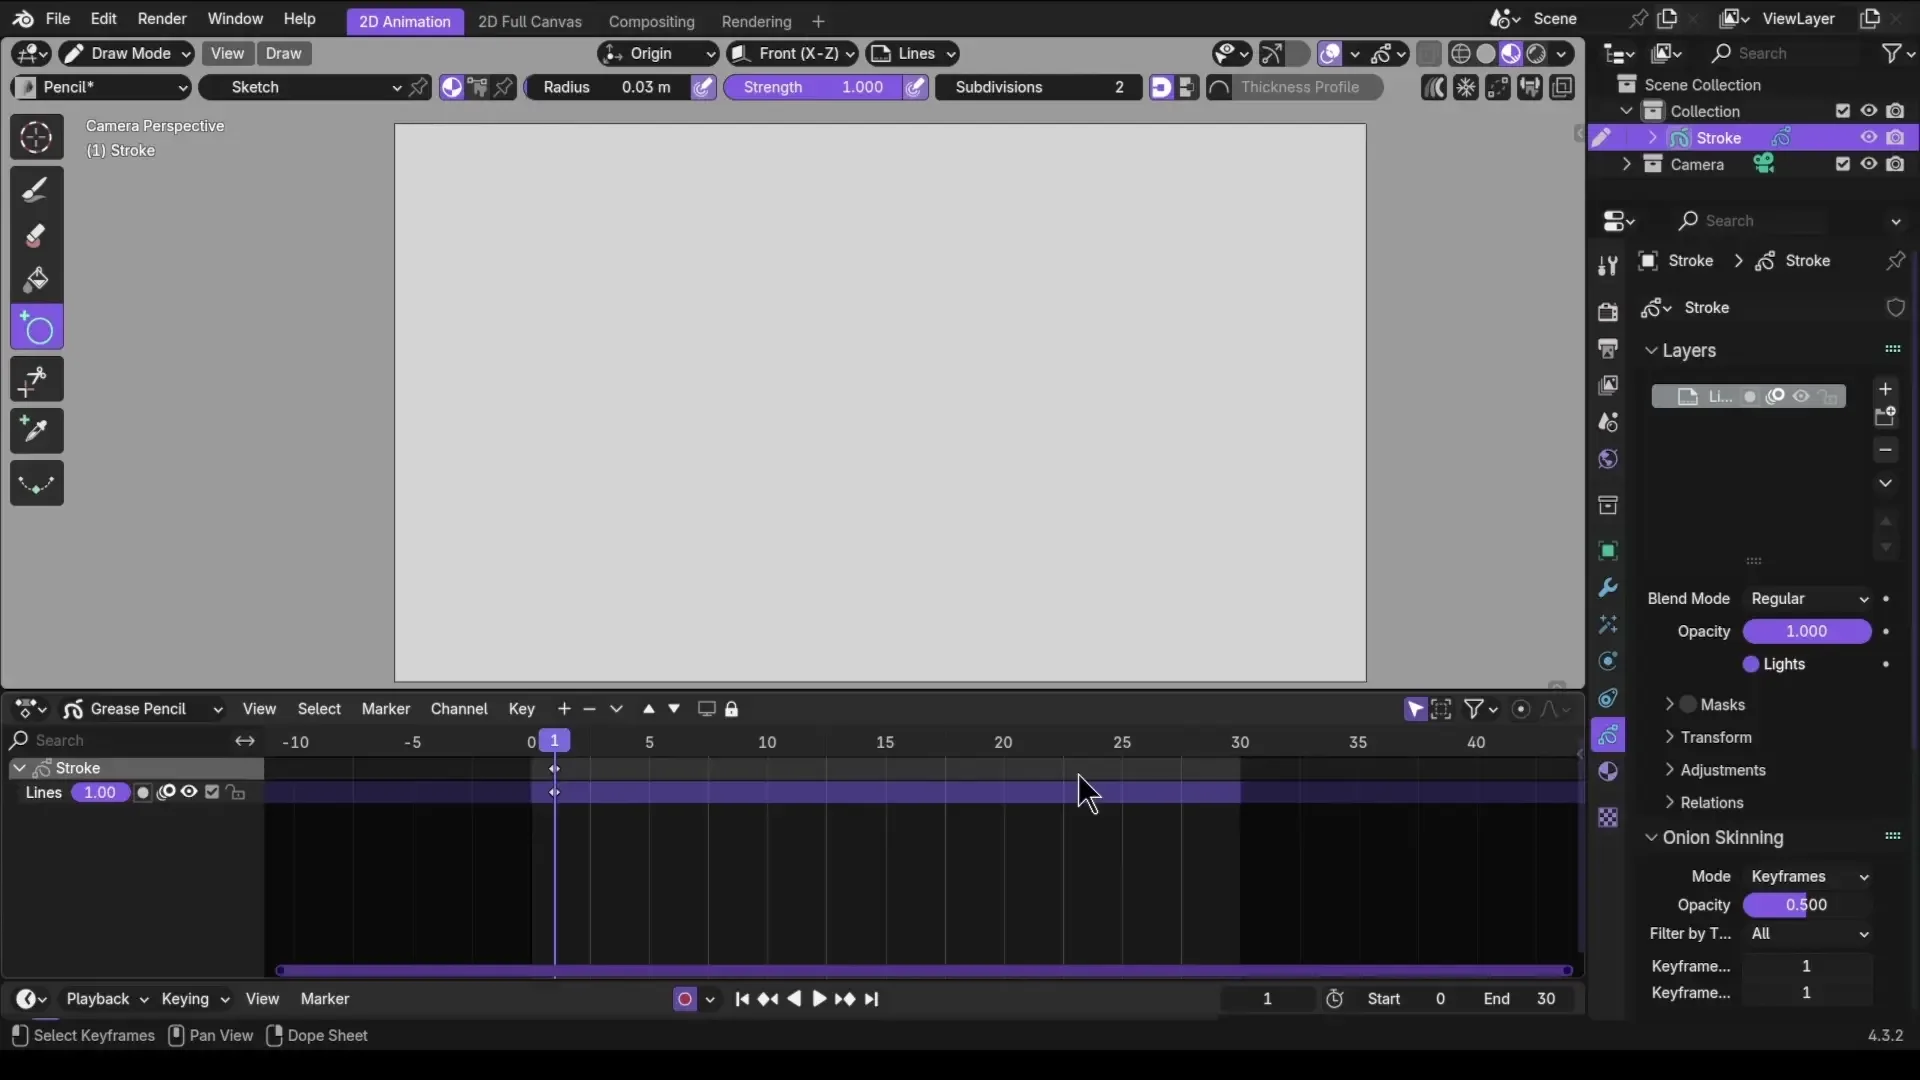Select the Fill bucket tool
Screen dimensions: 1920x1080
36,279
